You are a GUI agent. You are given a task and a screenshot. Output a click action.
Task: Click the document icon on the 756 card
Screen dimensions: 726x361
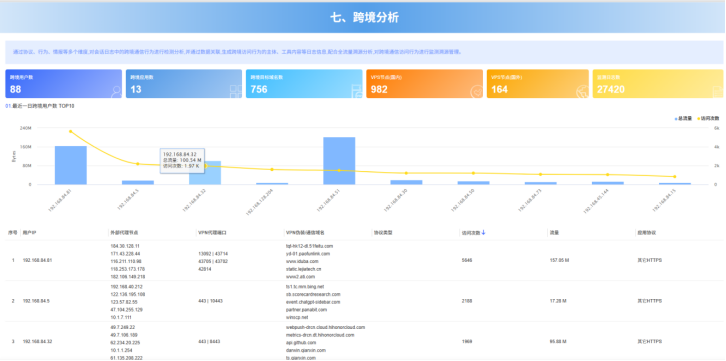(356, 91)
